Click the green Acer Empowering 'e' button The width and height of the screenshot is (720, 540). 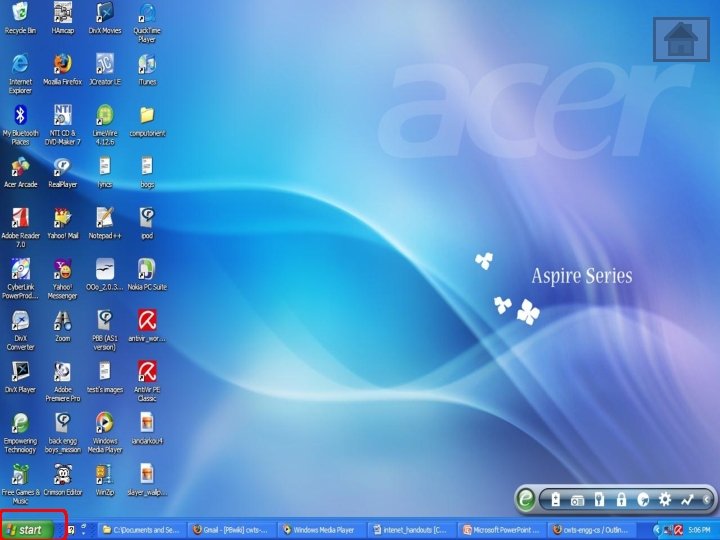point(525,498)
